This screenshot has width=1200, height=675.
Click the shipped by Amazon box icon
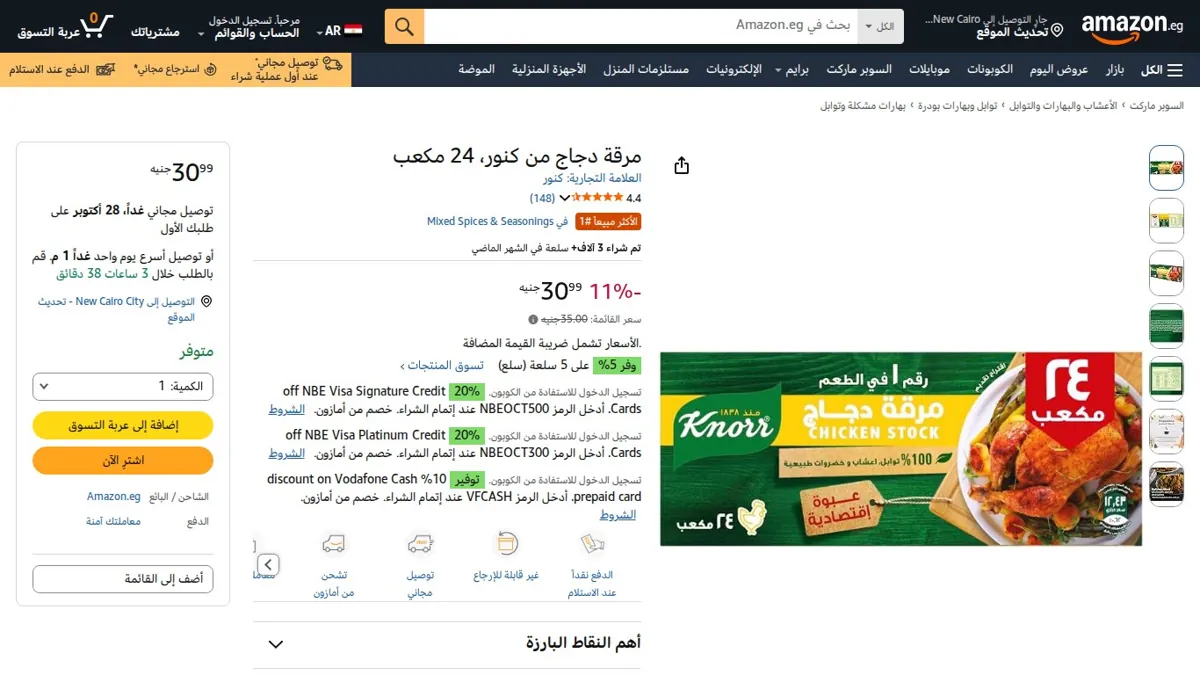pyautogui.click(x=334, y=544)
